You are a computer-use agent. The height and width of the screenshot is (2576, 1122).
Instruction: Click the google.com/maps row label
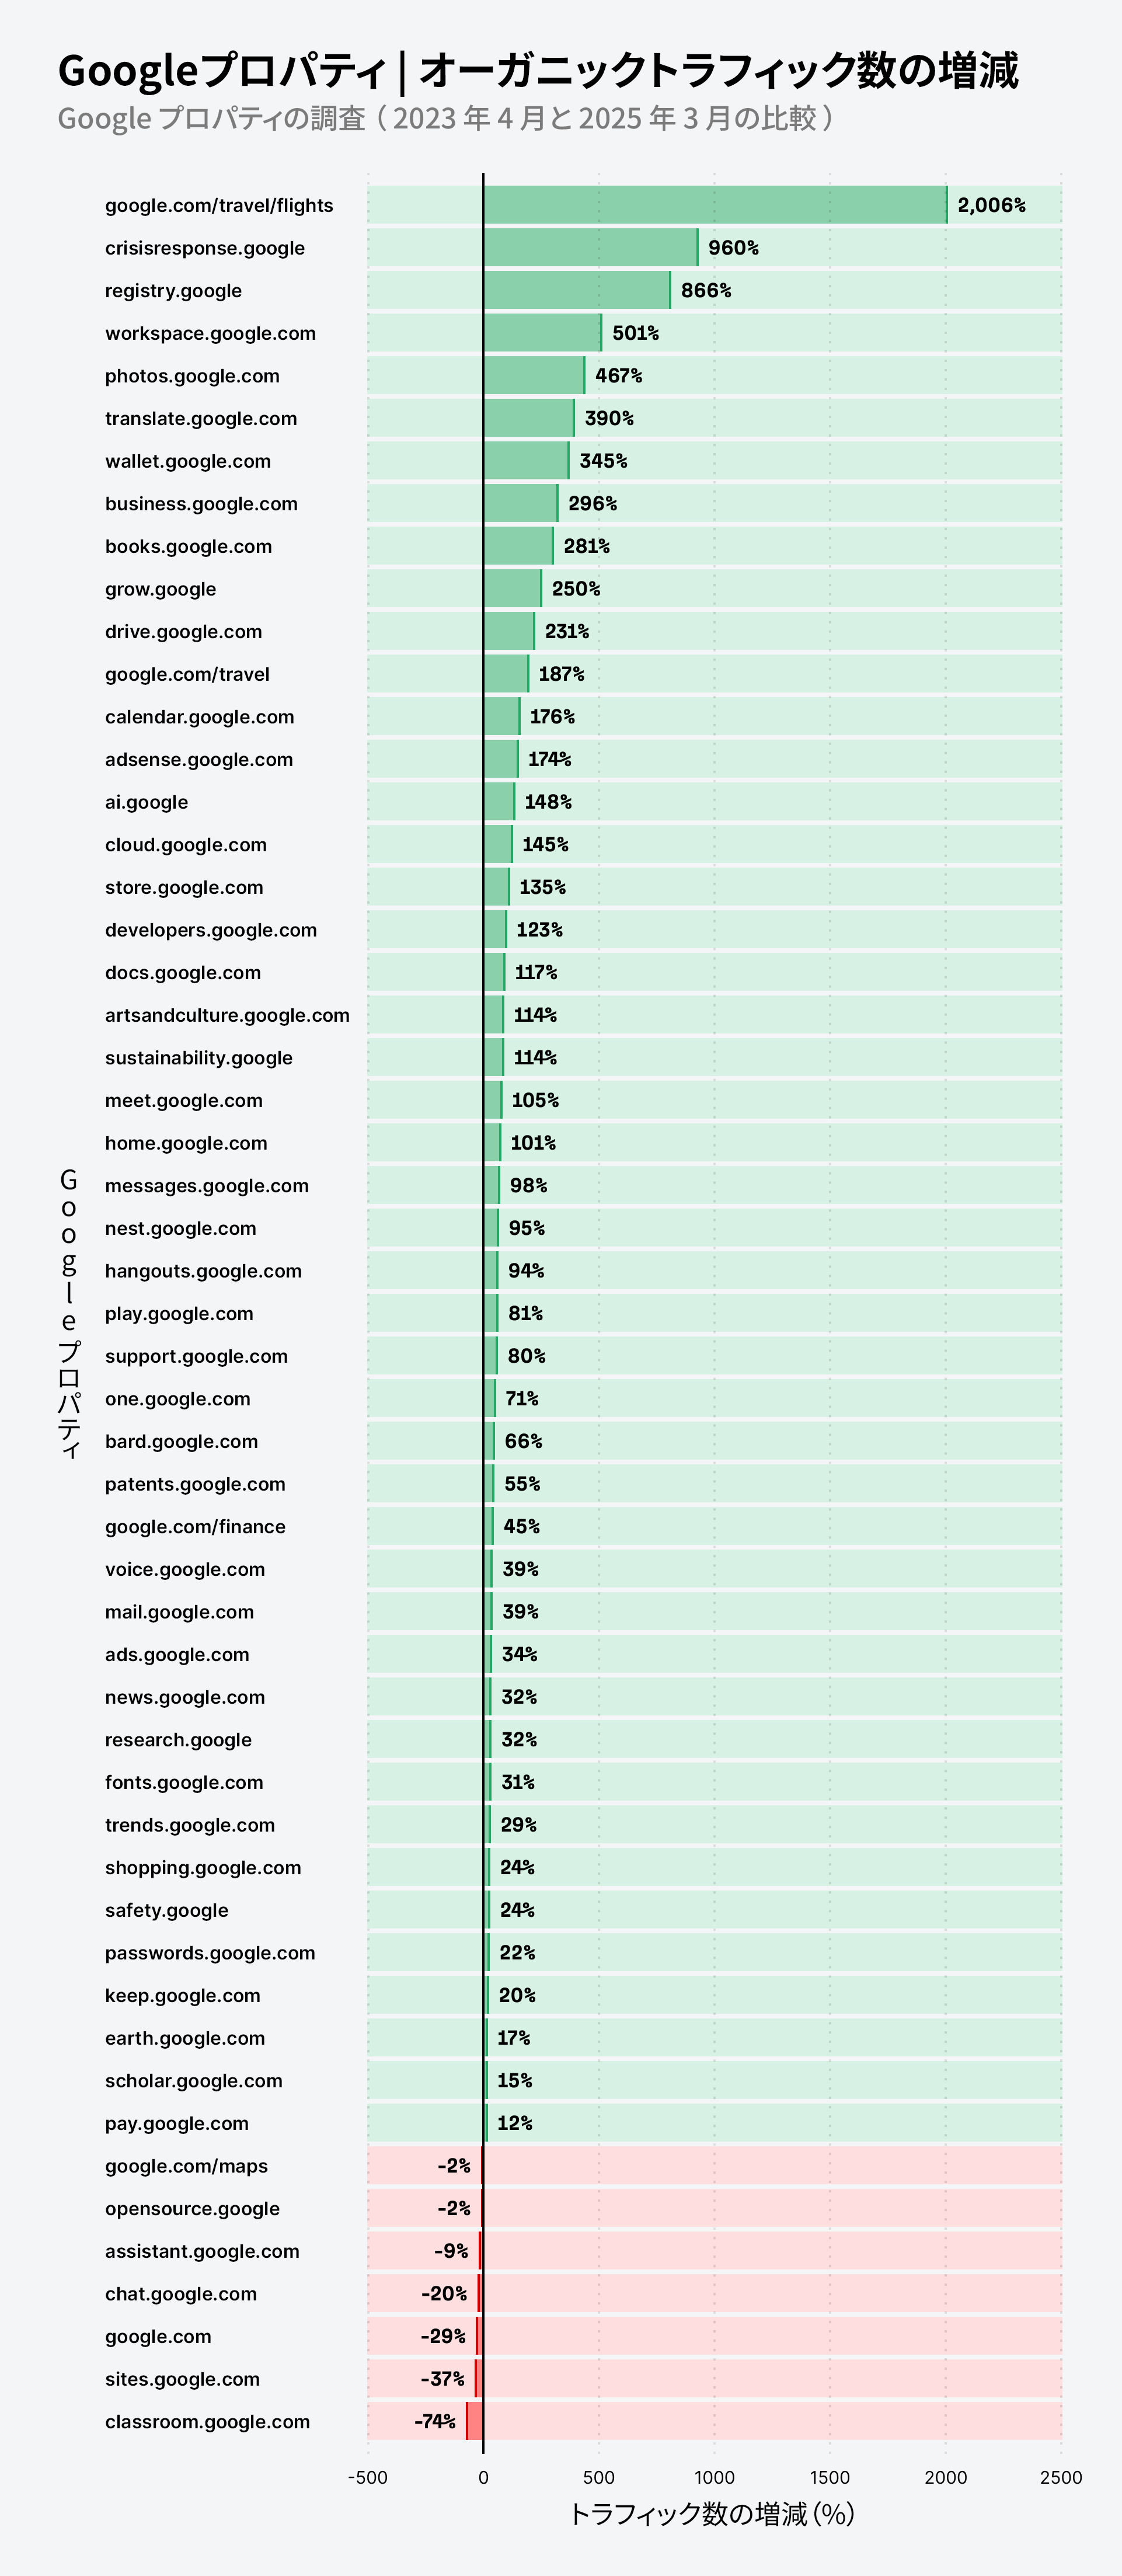point(186,2166)
